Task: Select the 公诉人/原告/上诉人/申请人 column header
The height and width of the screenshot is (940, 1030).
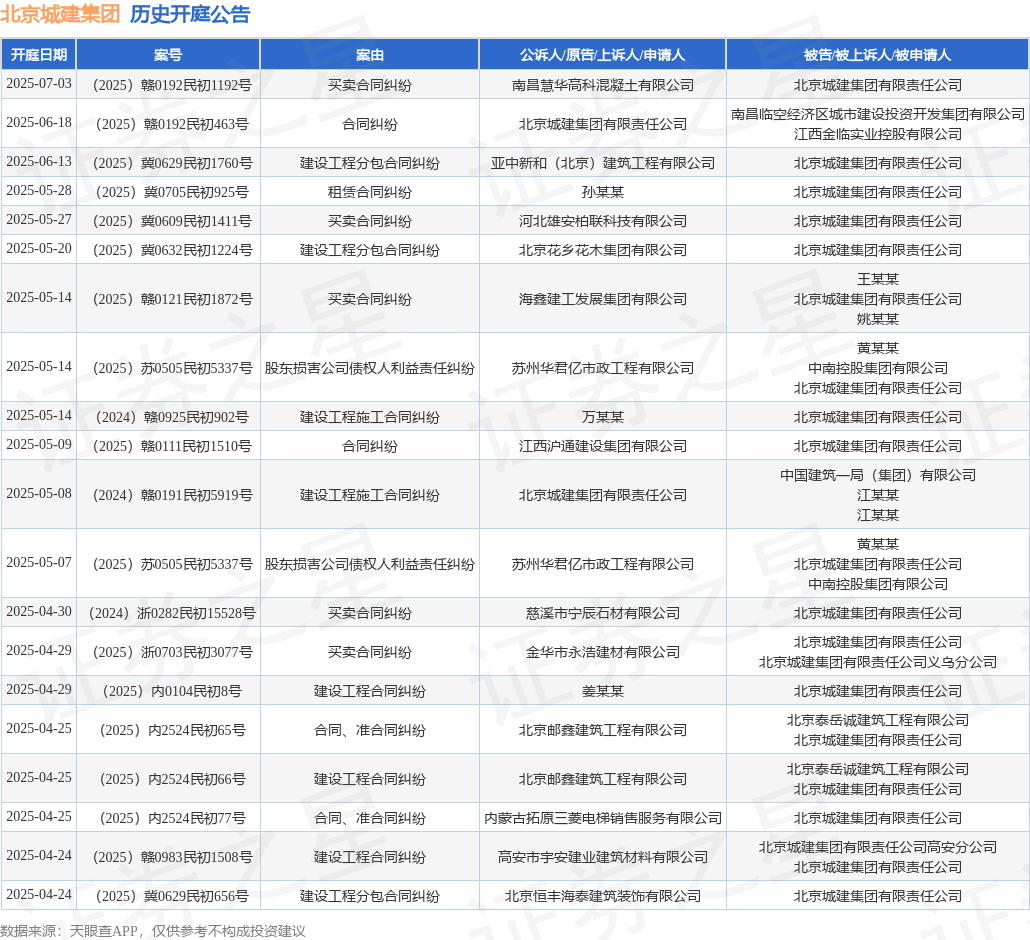Action: (602, 55)
